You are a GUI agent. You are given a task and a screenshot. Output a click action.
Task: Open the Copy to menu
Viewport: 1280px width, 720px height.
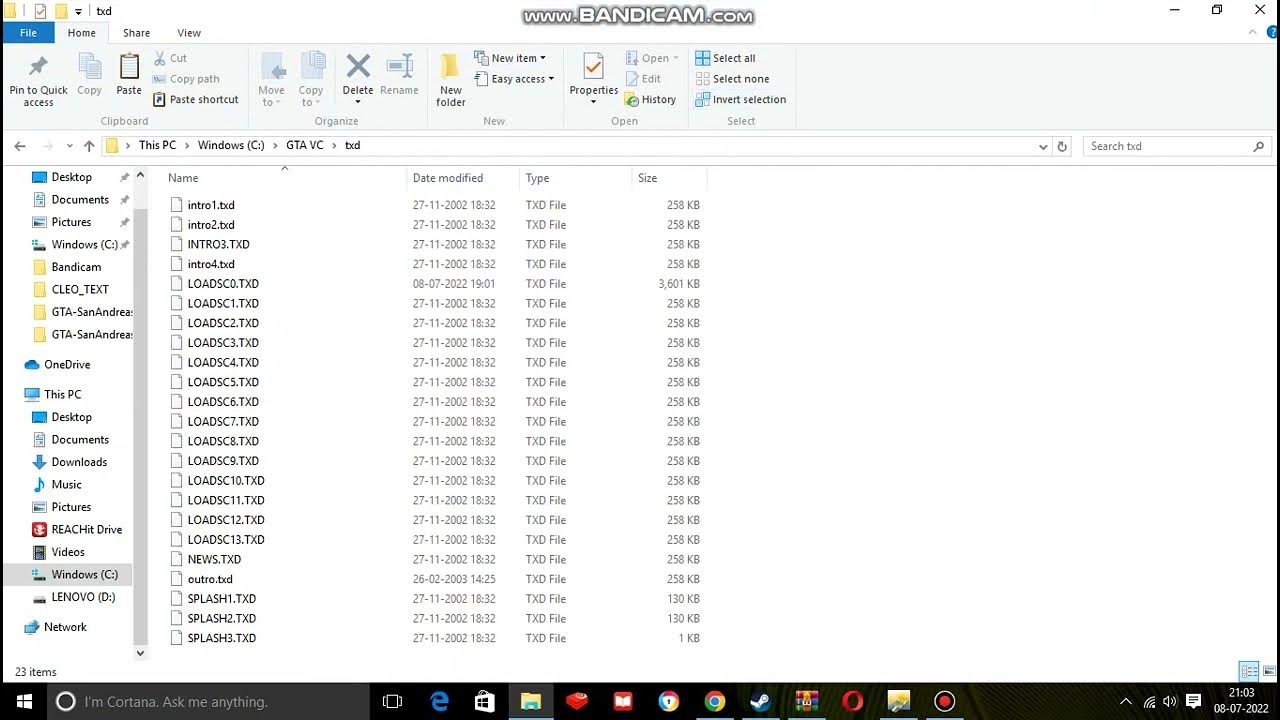click(x=311, y=80)
